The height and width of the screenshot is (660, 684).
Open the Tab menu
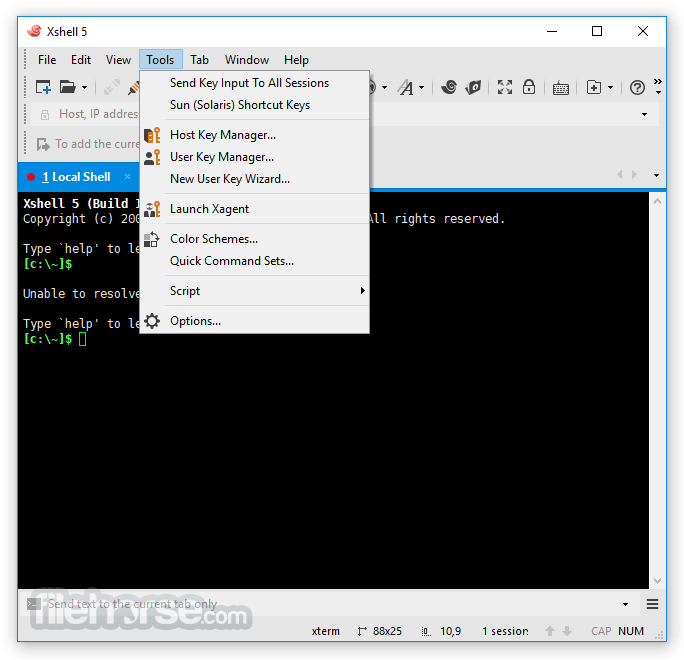point(199,60)
